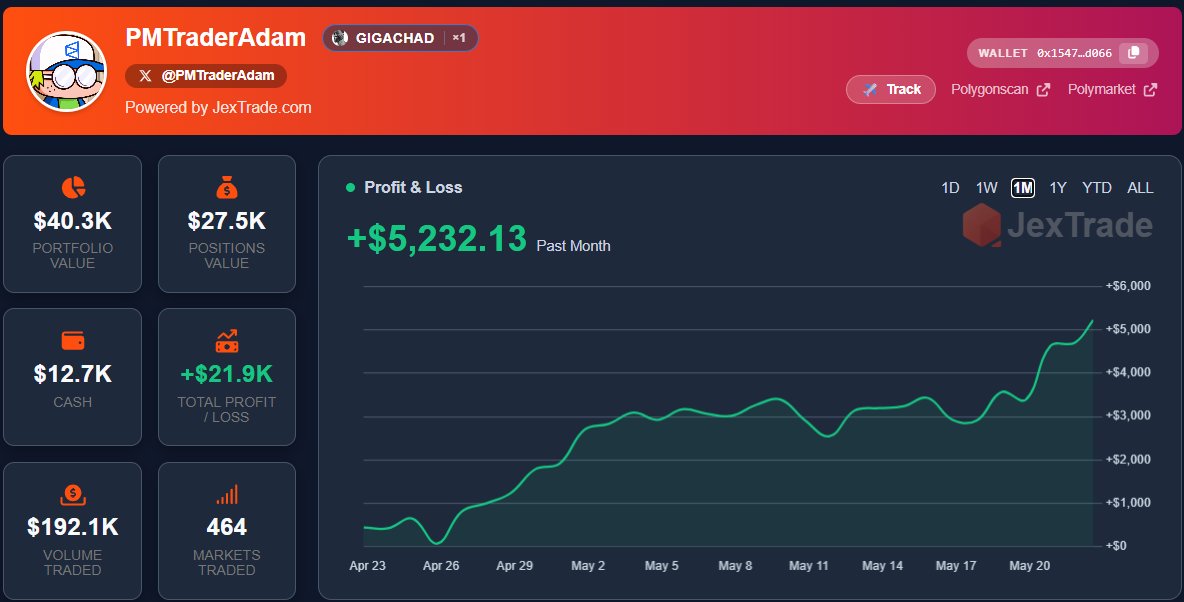Screen dimensions: 1184x602
Task: Click the GIGACHAD badge
Action: coord(400,38)
